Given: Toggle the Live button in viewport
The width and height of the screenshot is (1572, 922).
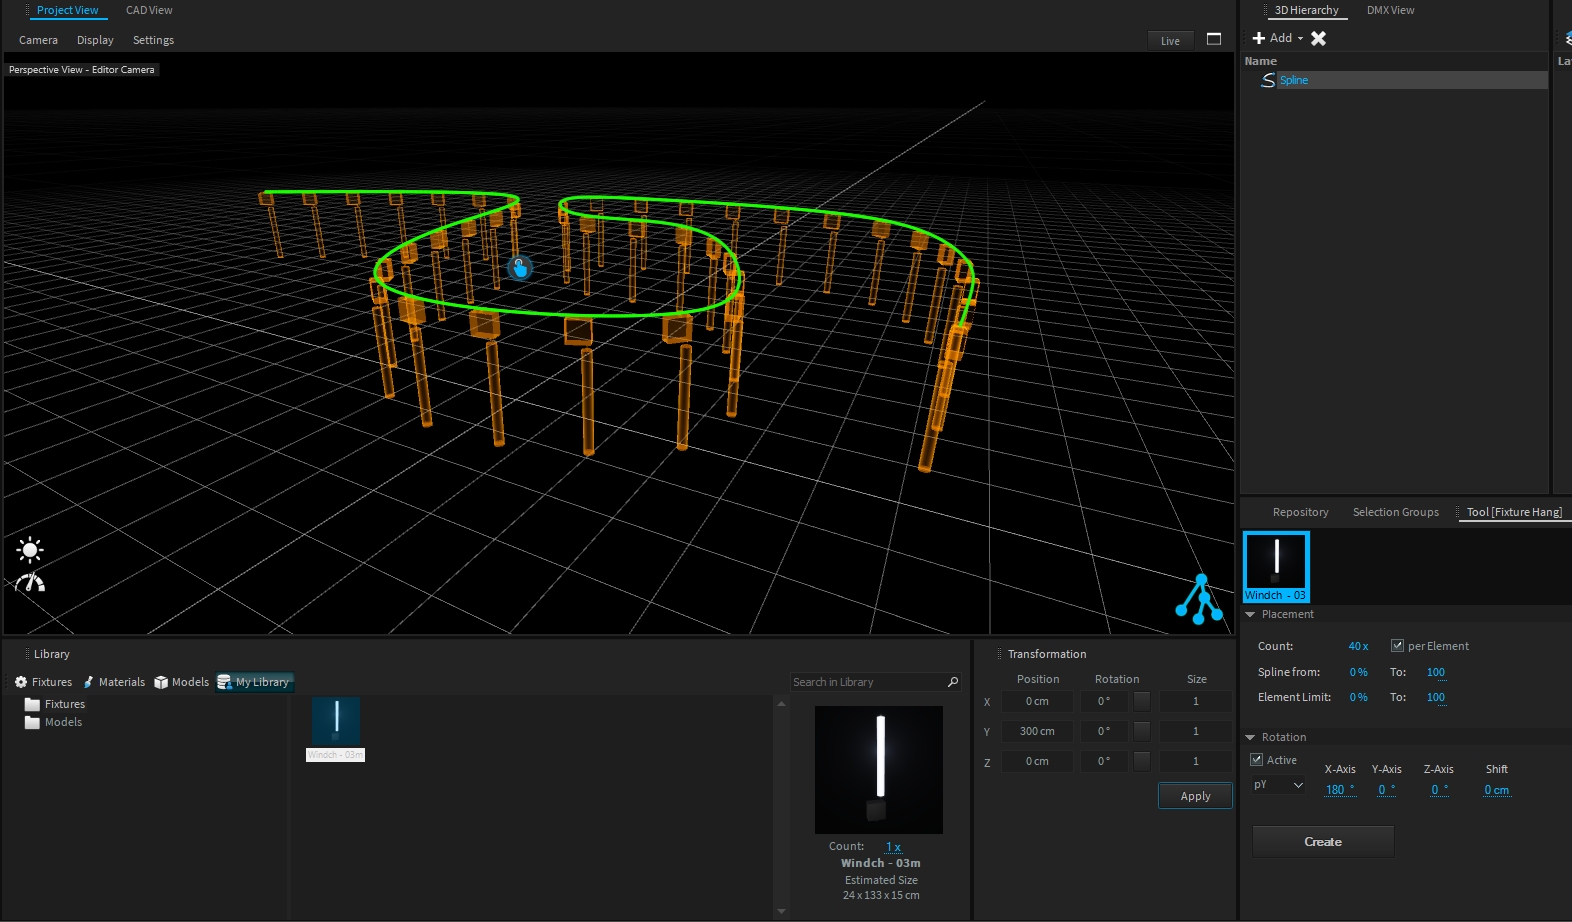Looking at the screenshot, I should click(1170, 41).
